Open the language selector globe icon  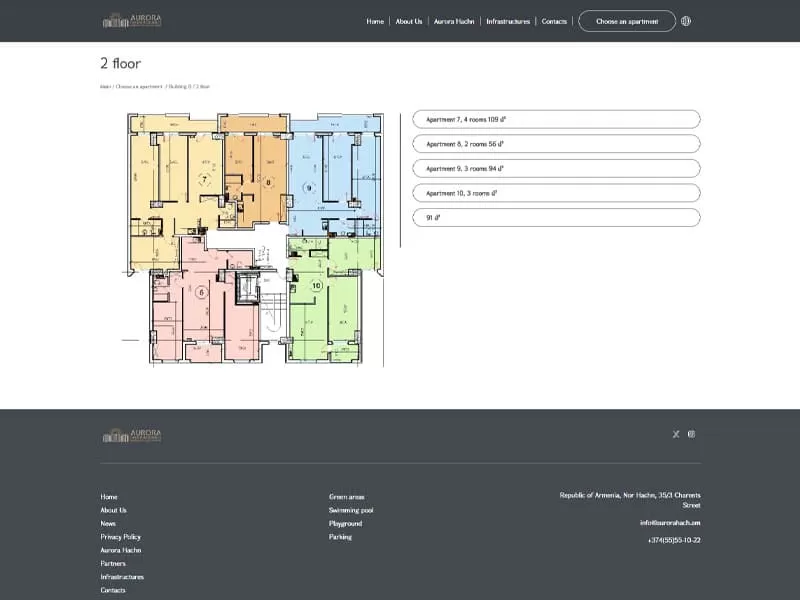pos(686,20)
